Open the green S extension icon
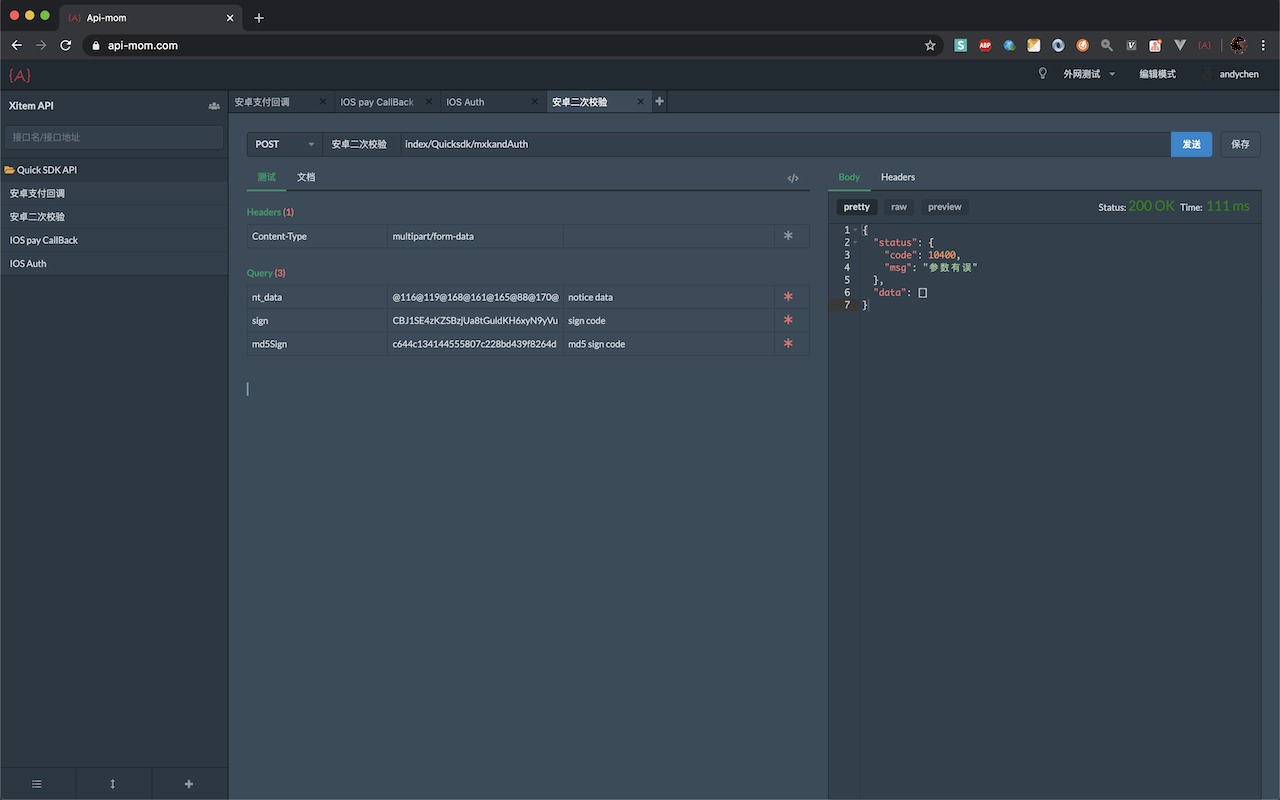The image size is (1280, 800). pos(961,45)
